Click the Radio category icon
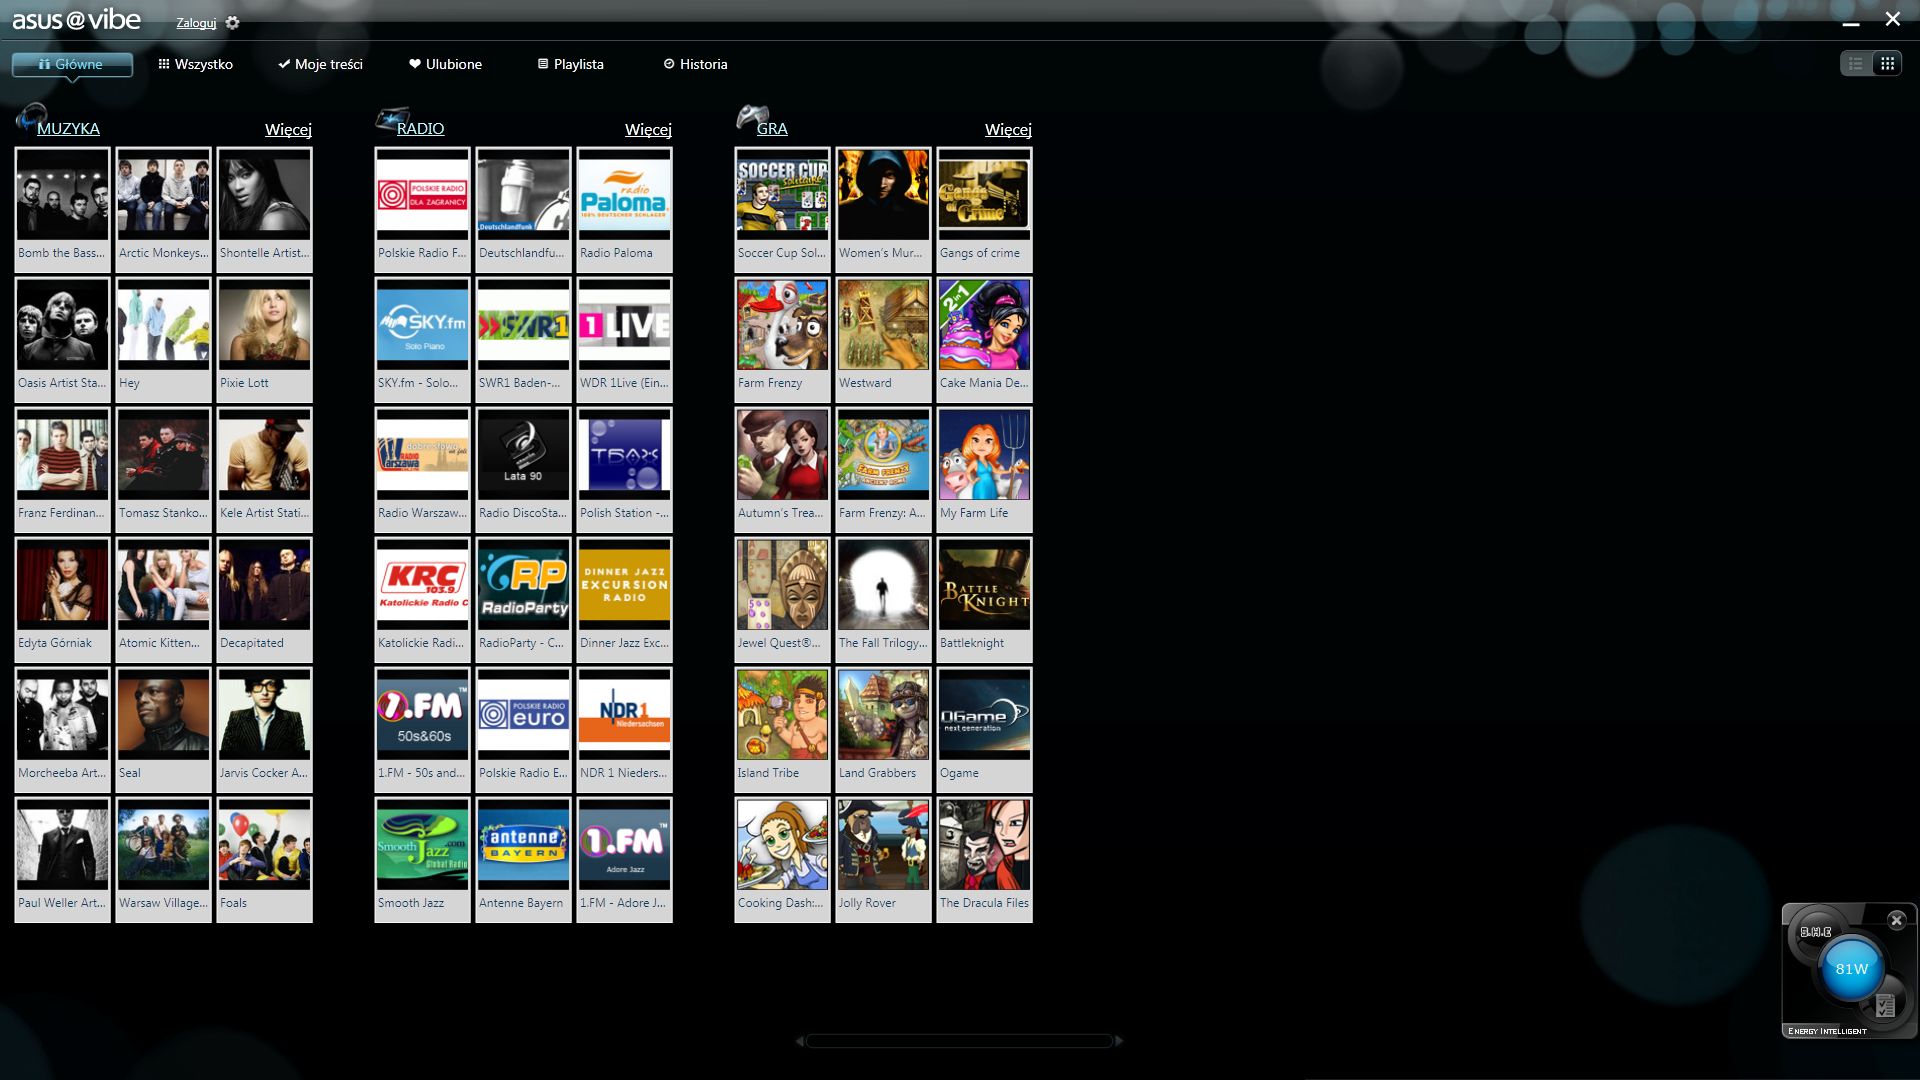The height and width of the screenshot is (1080, 1920). pyautogui.click(x=391, y=119)
